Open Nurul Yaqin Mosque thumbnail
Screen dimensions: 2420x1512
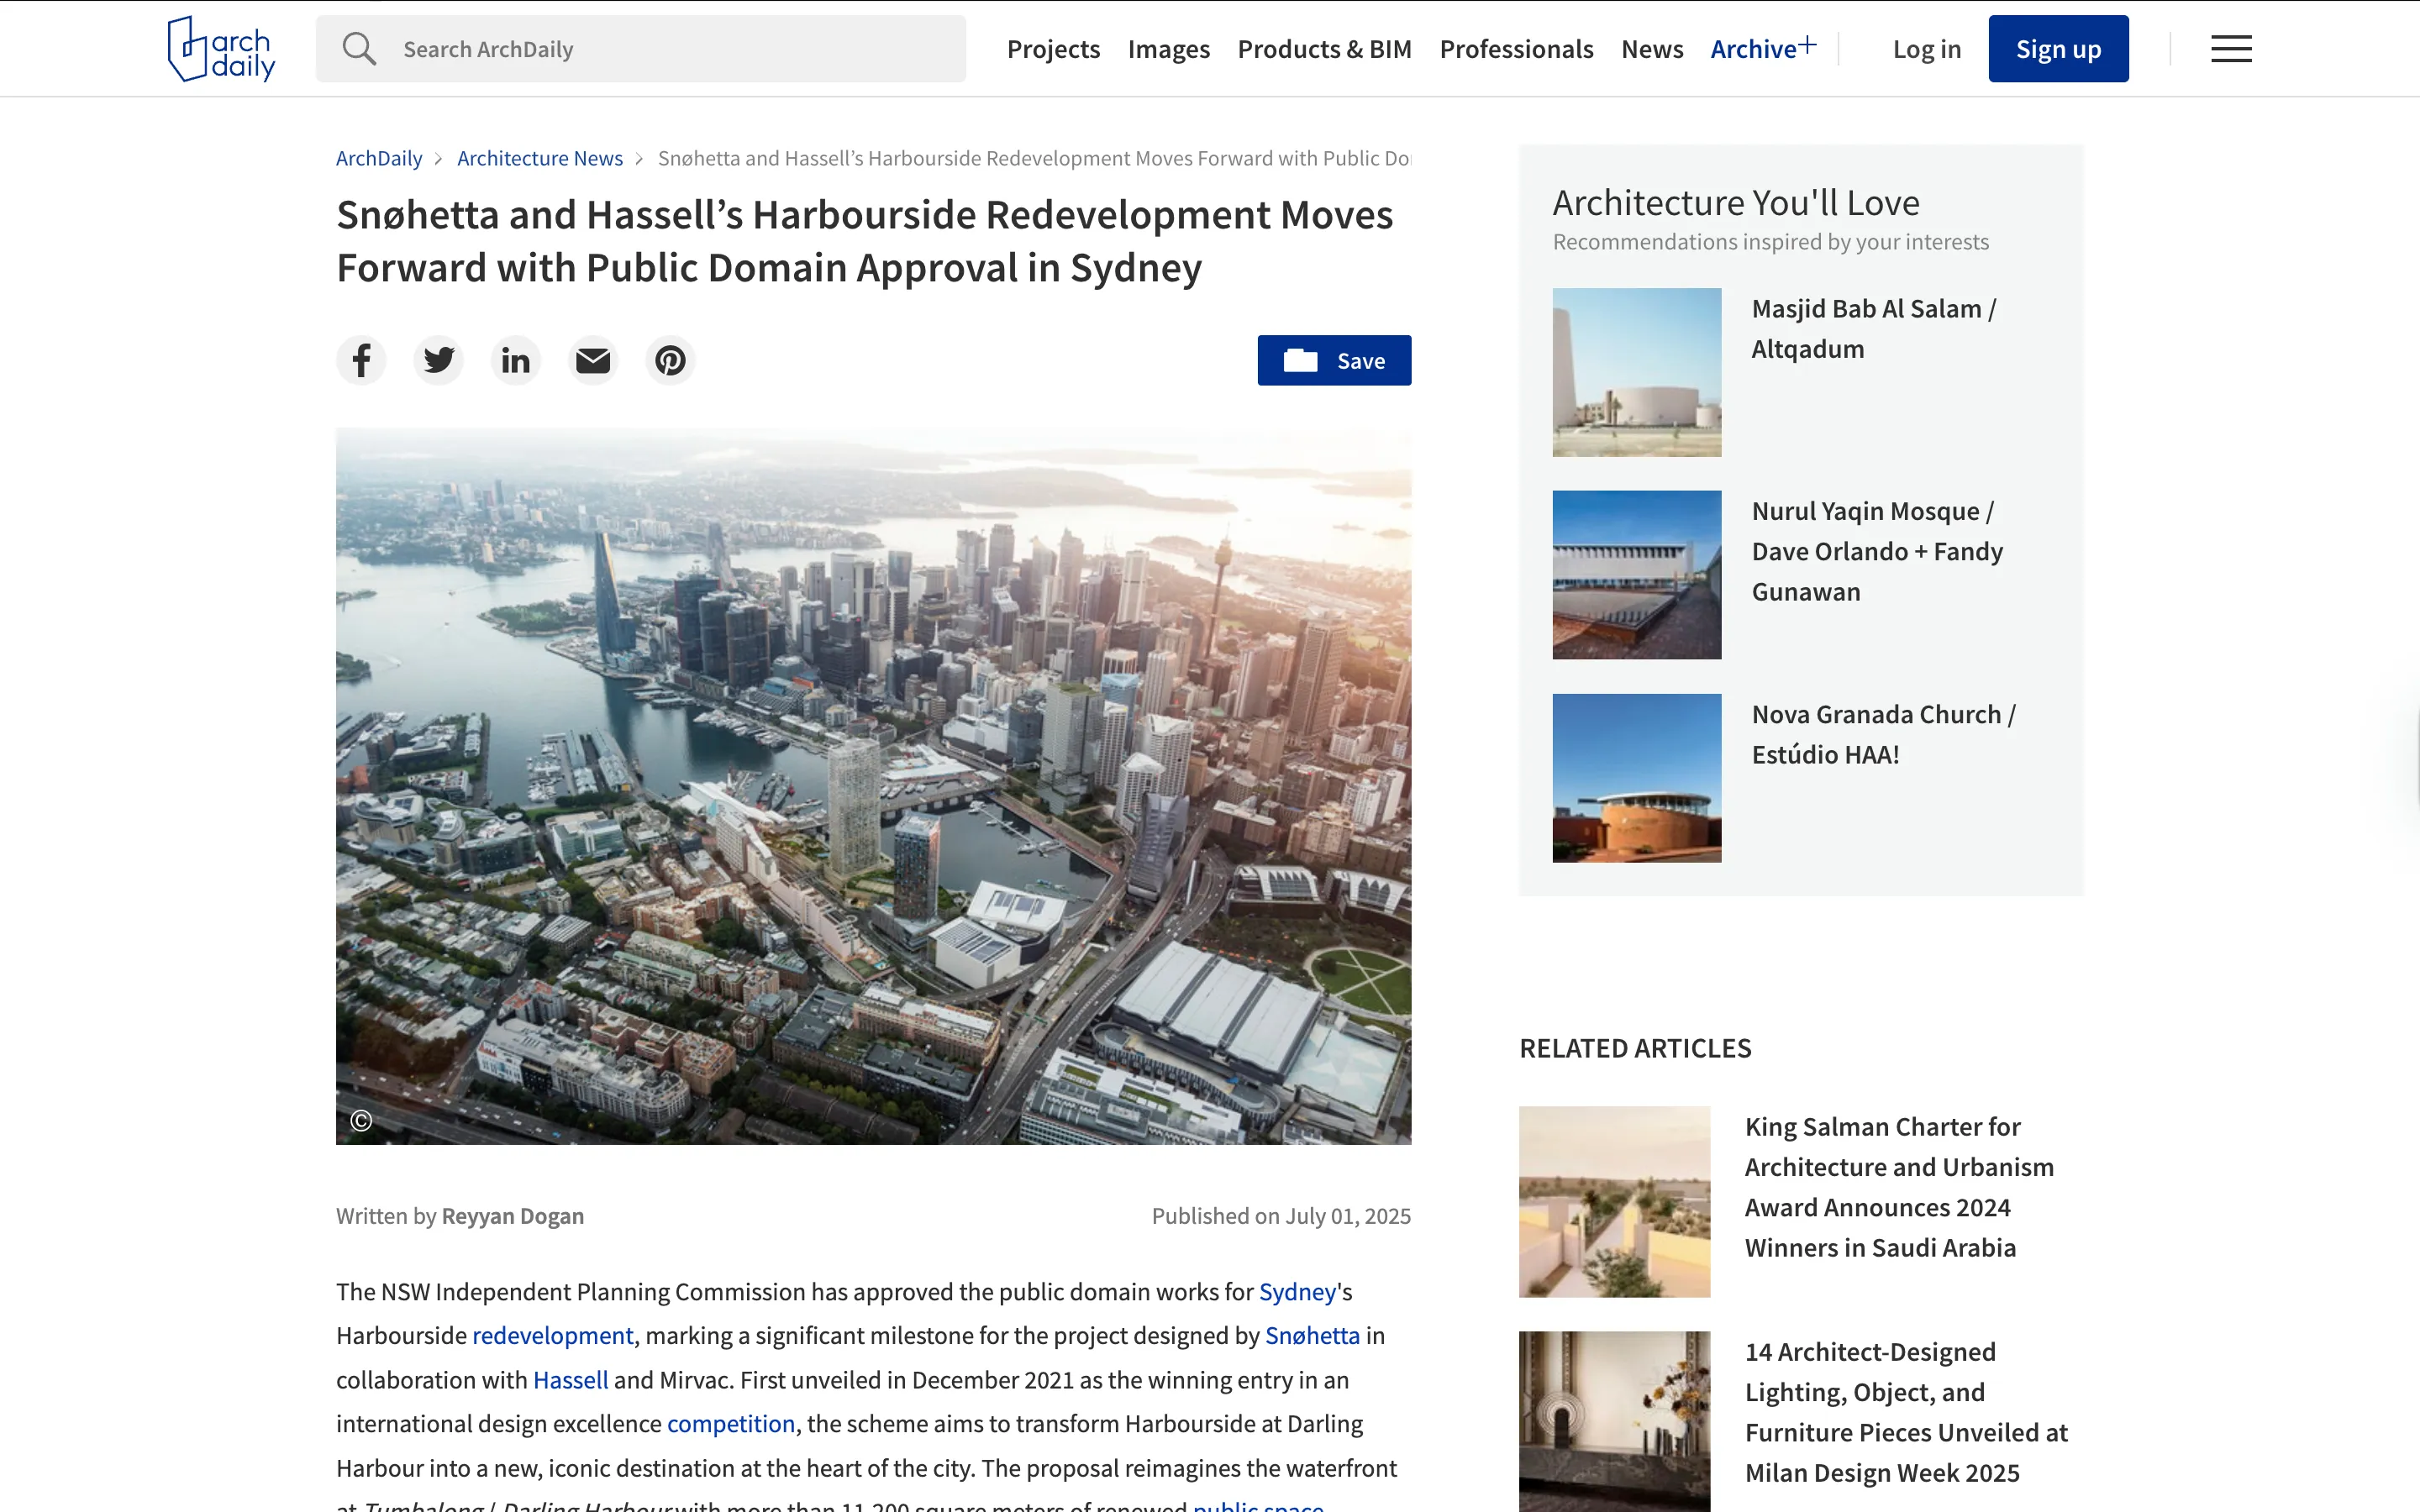tap(1637, 575)
